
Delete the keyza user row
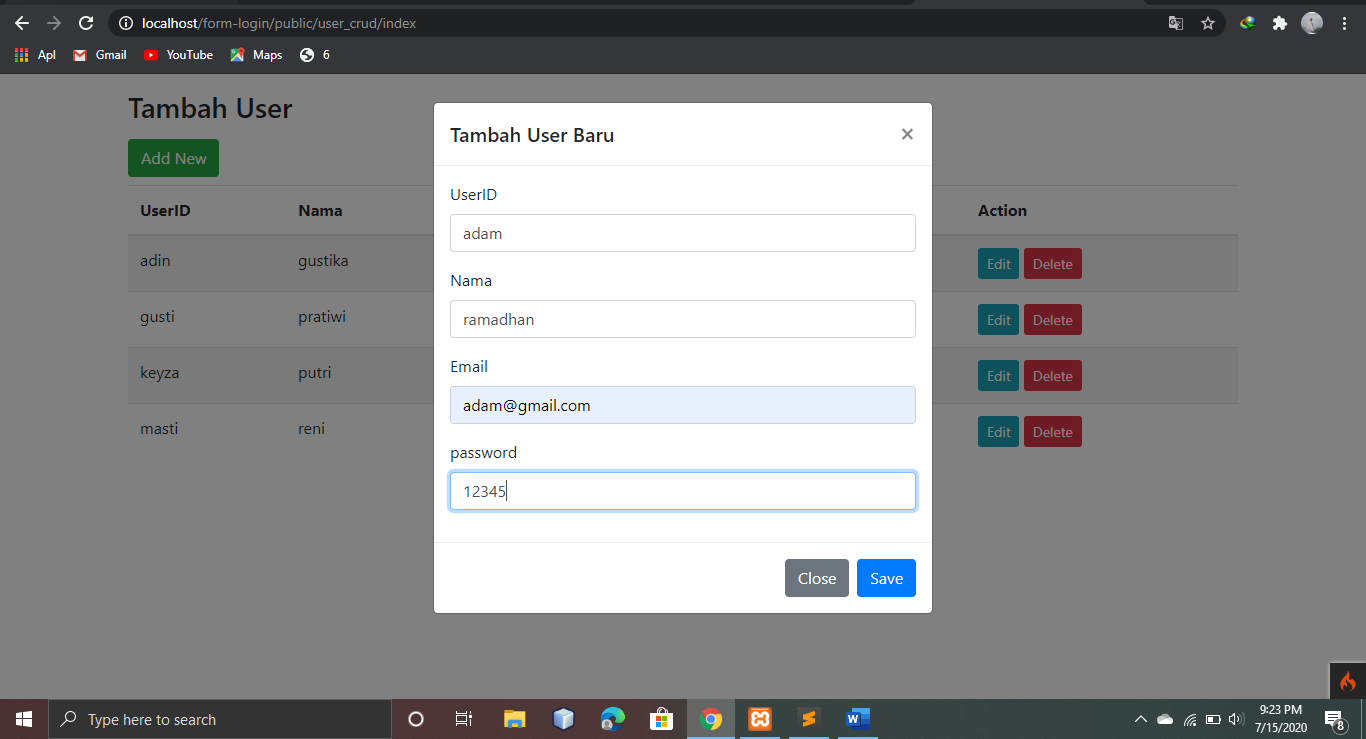point(1053,376)
